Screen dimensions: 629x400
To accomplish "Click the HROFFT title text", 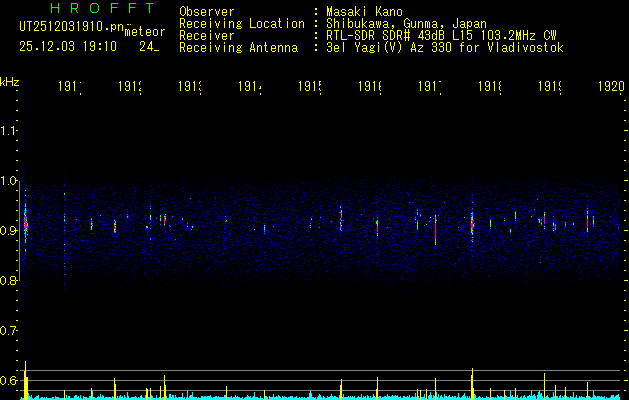I will [103, 8].
